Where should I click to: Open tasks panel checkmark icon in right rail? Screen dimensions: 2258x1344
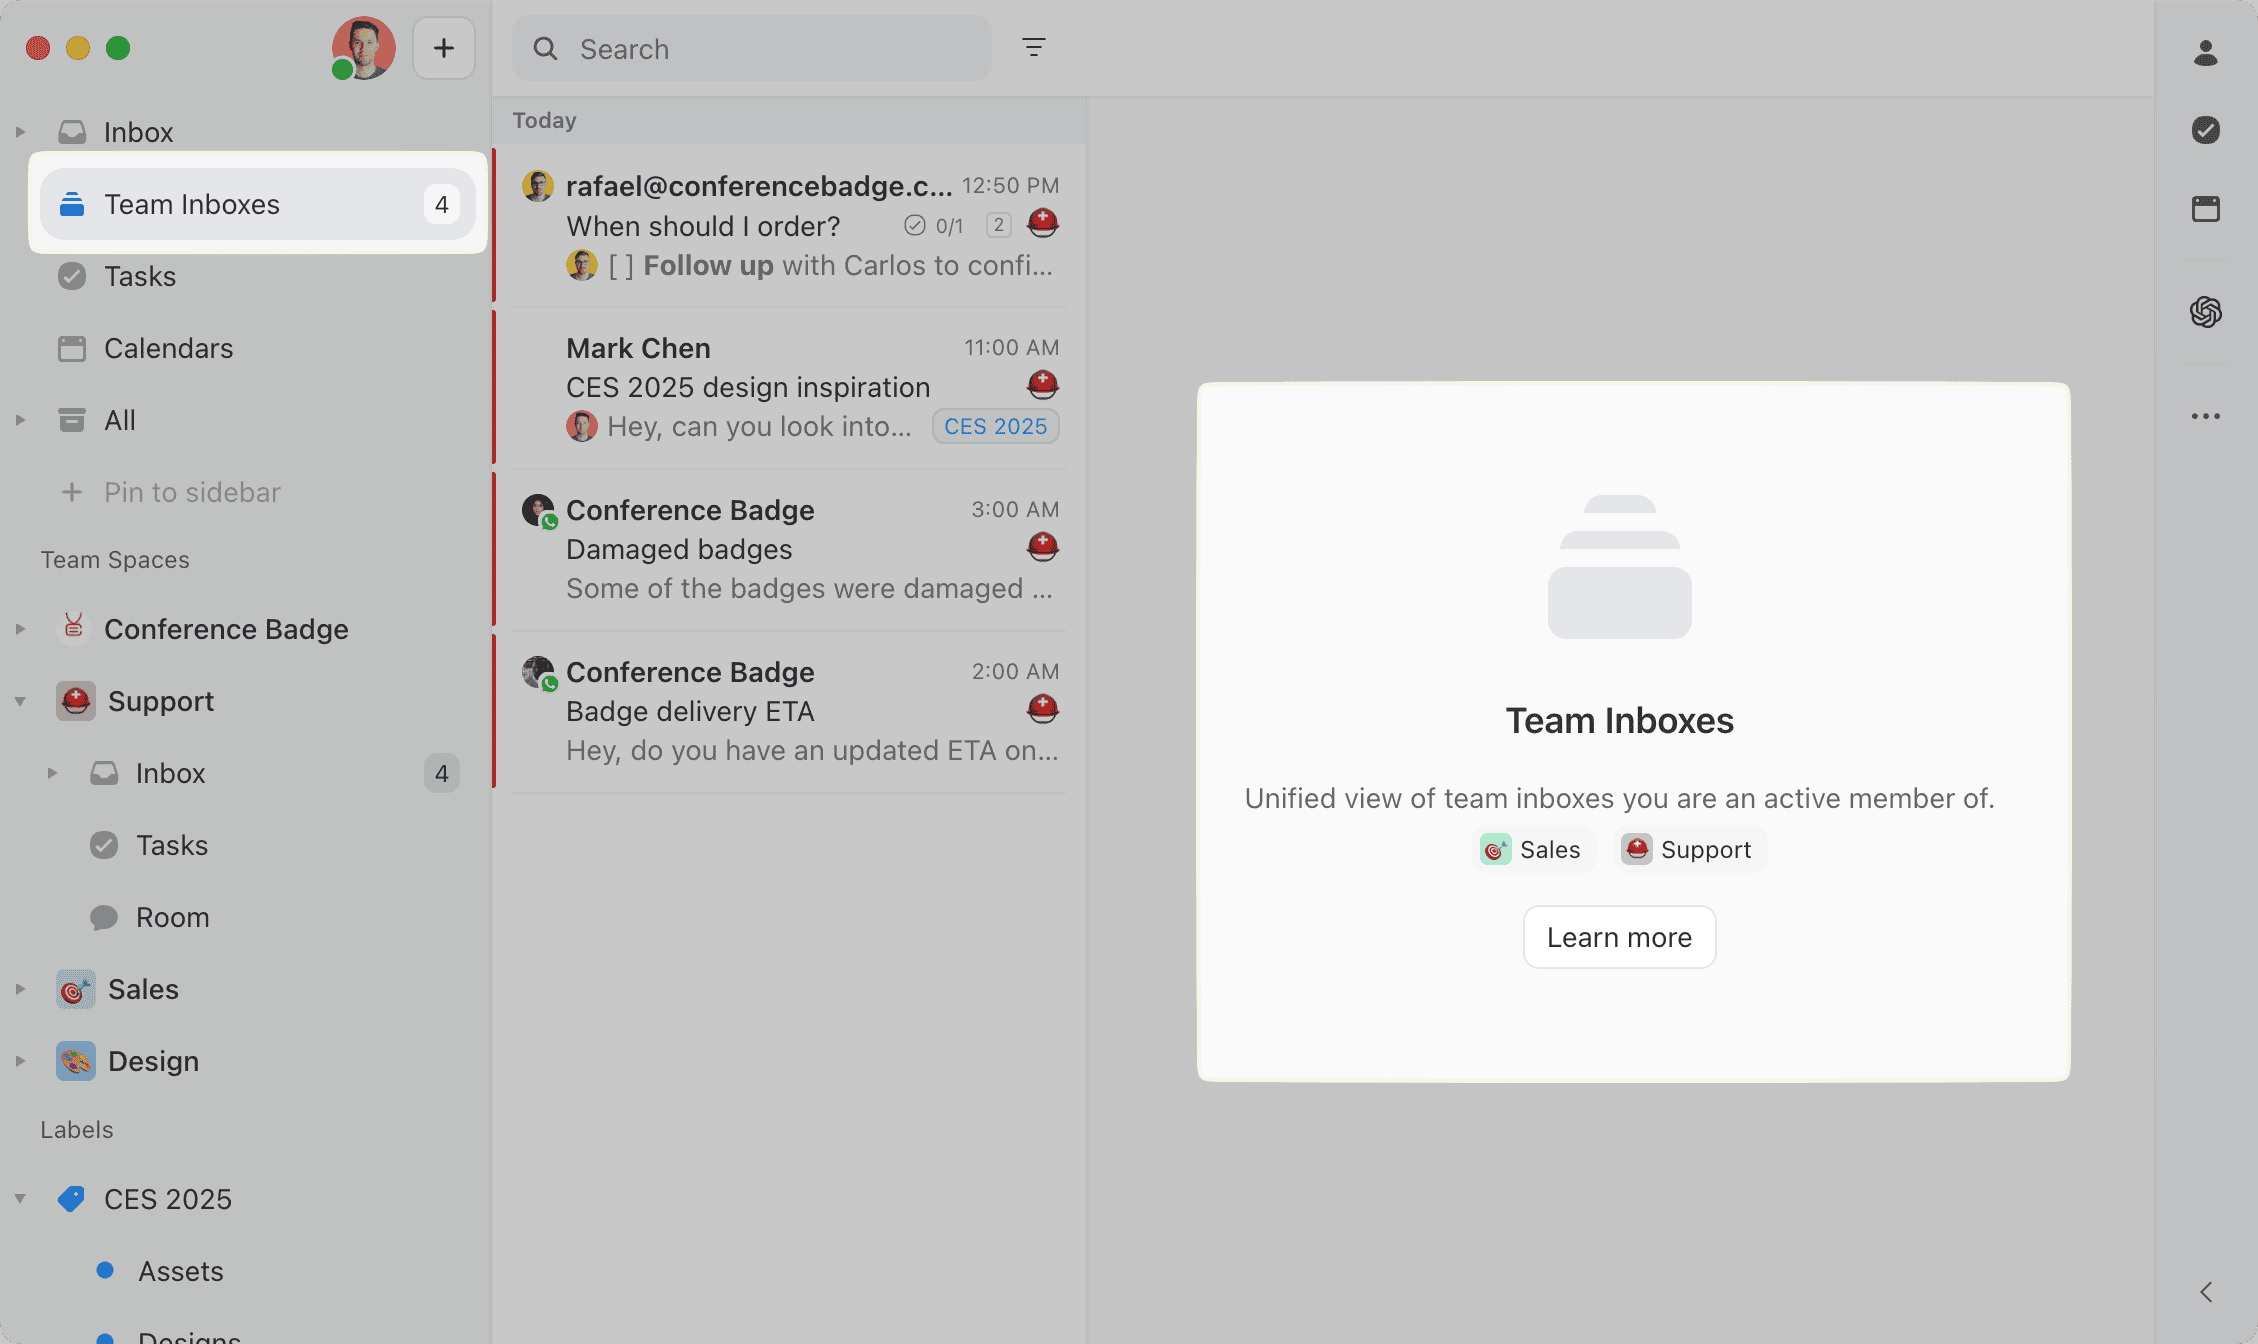pyautogui.click(x=2205, y=130)
